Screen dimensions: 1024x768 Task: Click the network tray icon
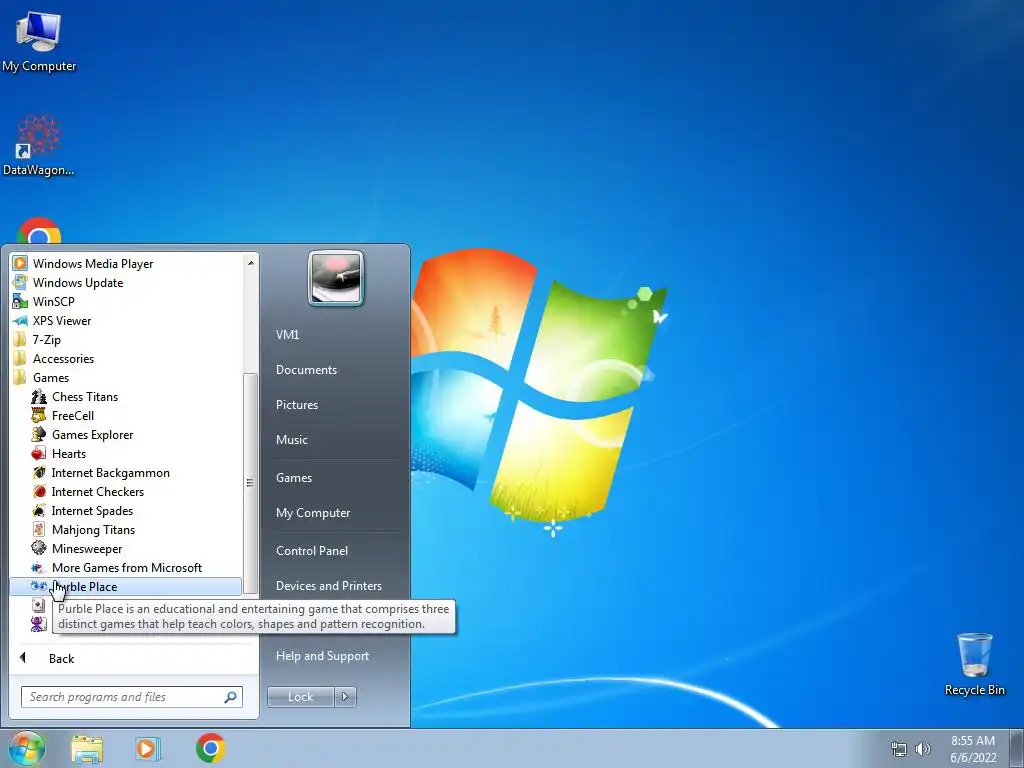click(899, 749)
